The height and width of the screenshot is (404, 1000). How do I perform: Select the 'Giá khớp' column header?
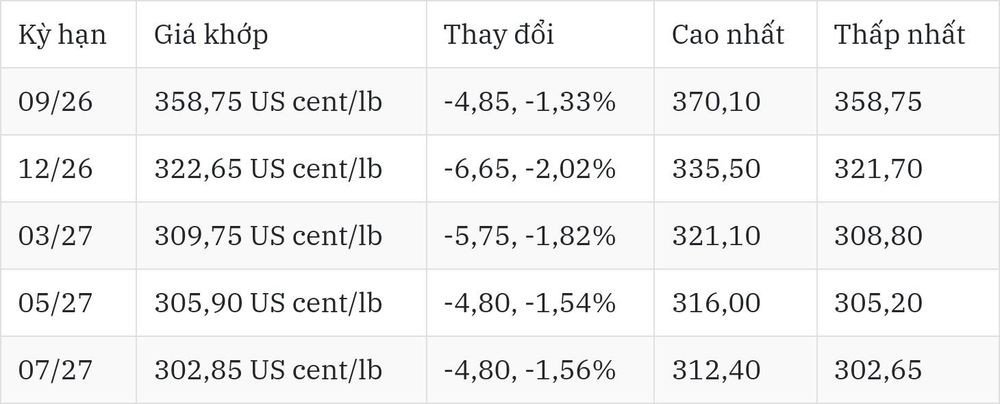click(x=210, y=34)
